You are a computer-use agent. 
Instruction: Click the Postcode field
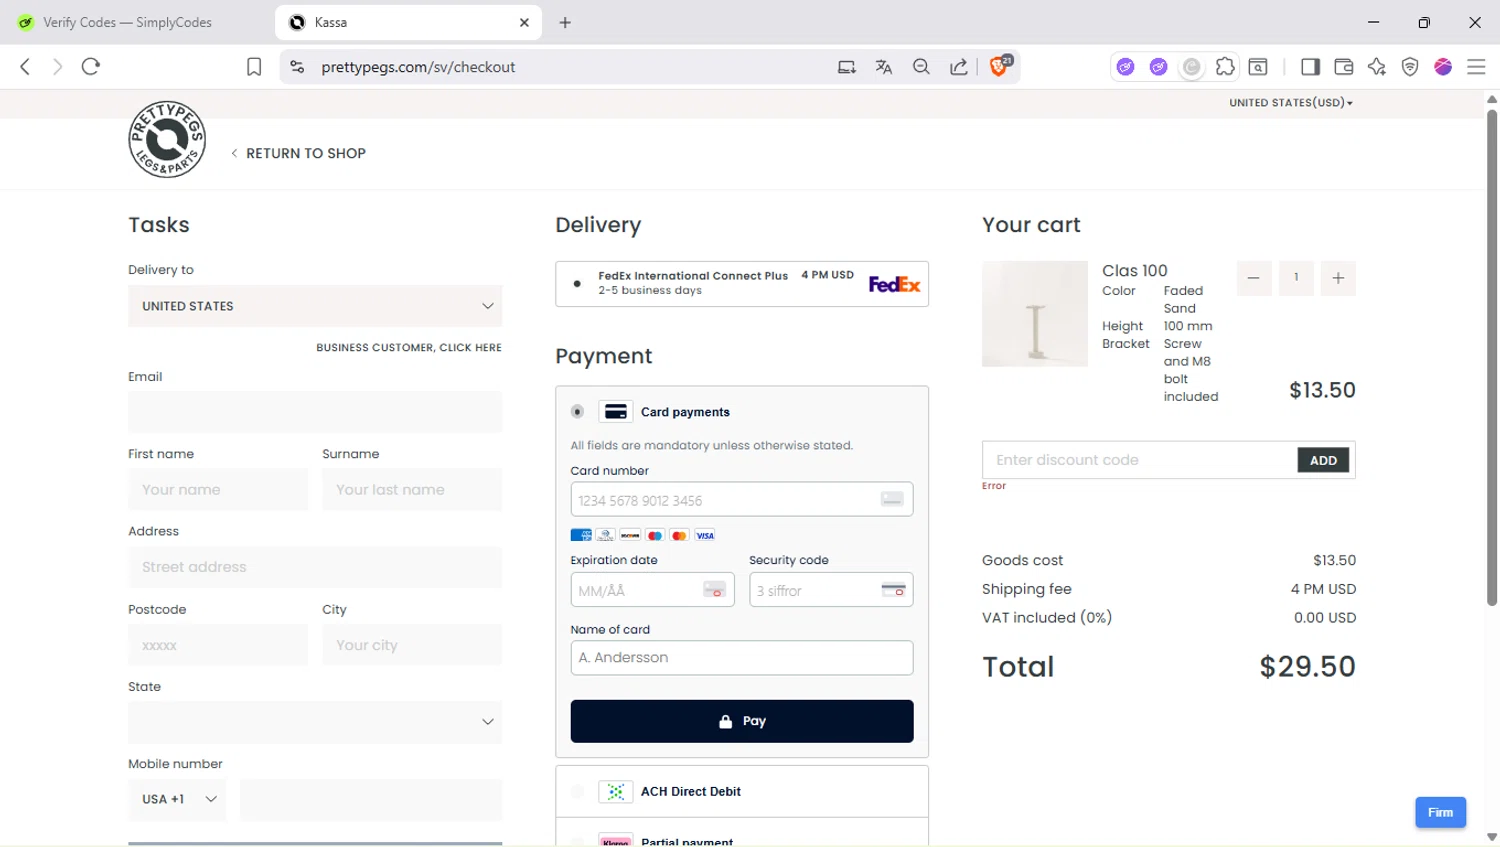tap(218, 645)
